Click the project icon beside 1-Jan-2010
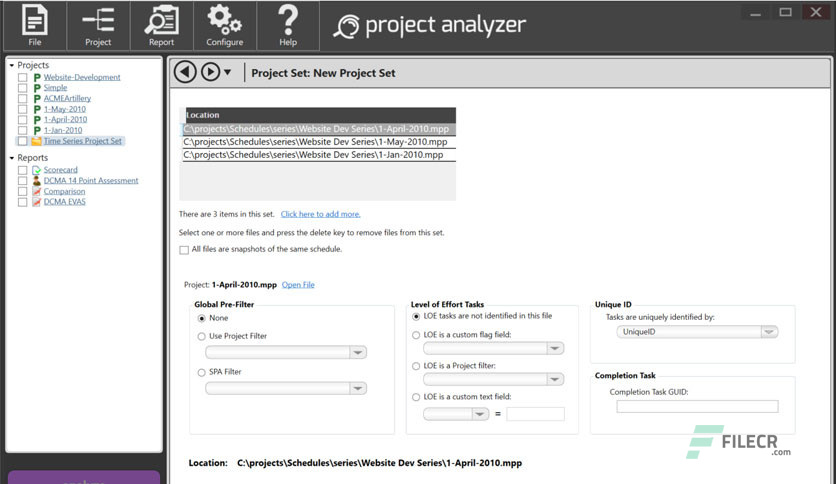The image size is (836, 484). tap(37, 131)
